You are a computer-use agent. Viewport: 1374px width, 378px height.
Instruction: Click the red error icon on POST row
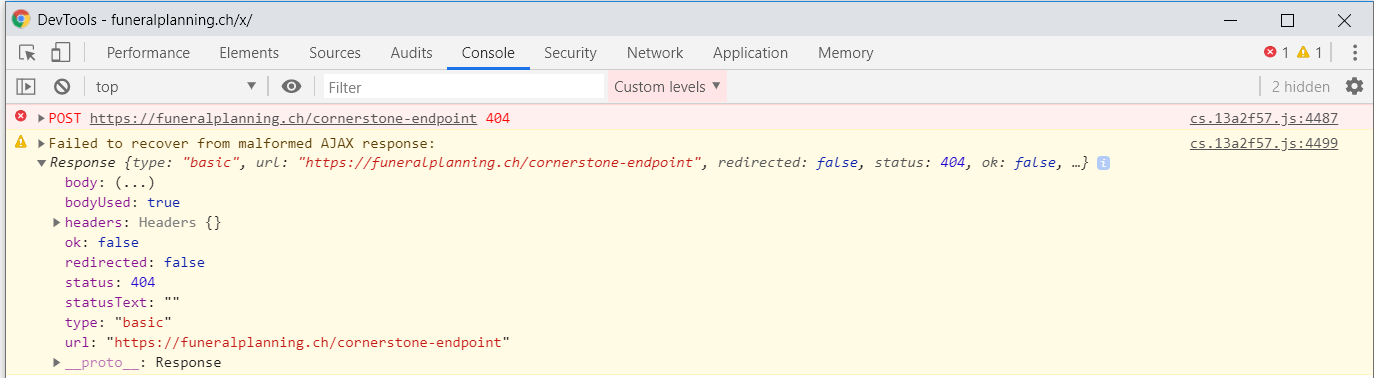click(x=20, y=118)
